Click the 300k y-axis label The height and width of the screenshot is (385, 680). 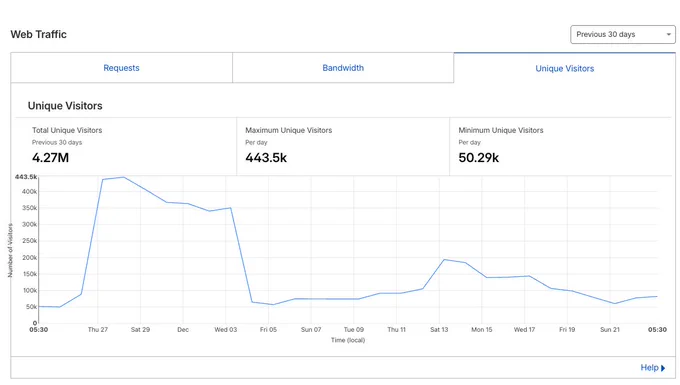click(x=29, y=225)
